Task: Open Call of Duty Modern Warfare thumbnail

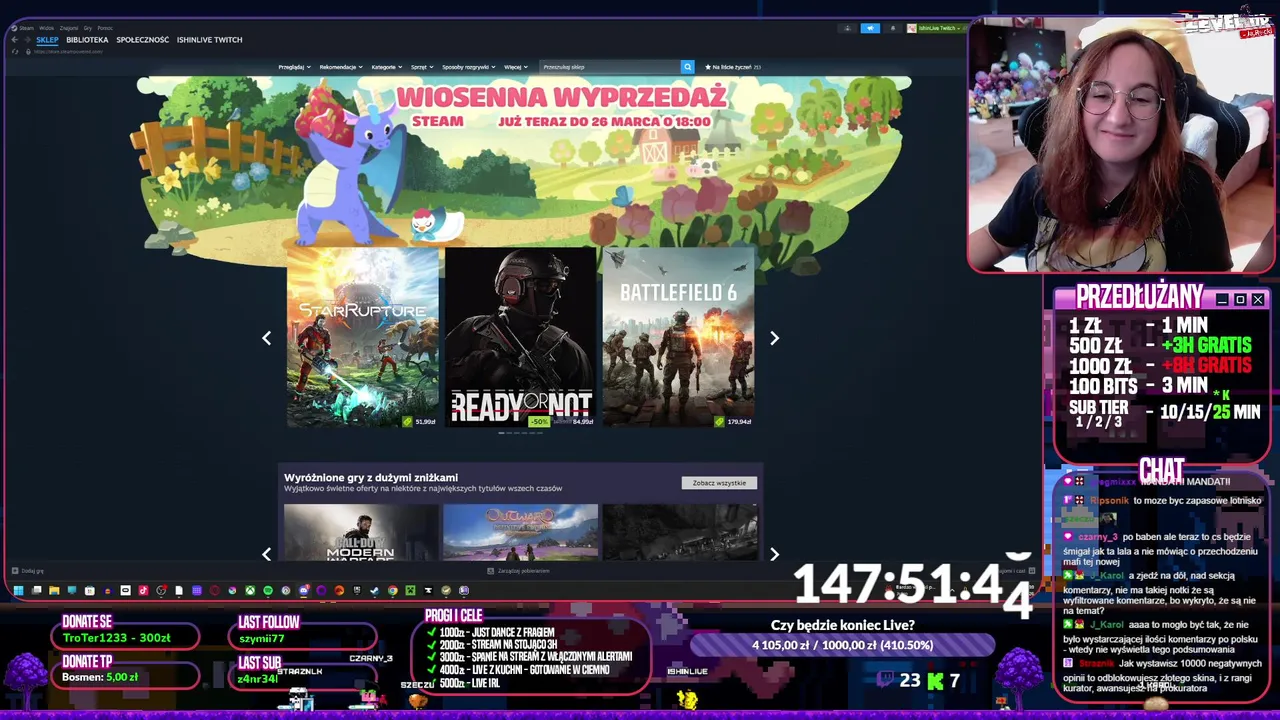Action: [x=361, y=532]
